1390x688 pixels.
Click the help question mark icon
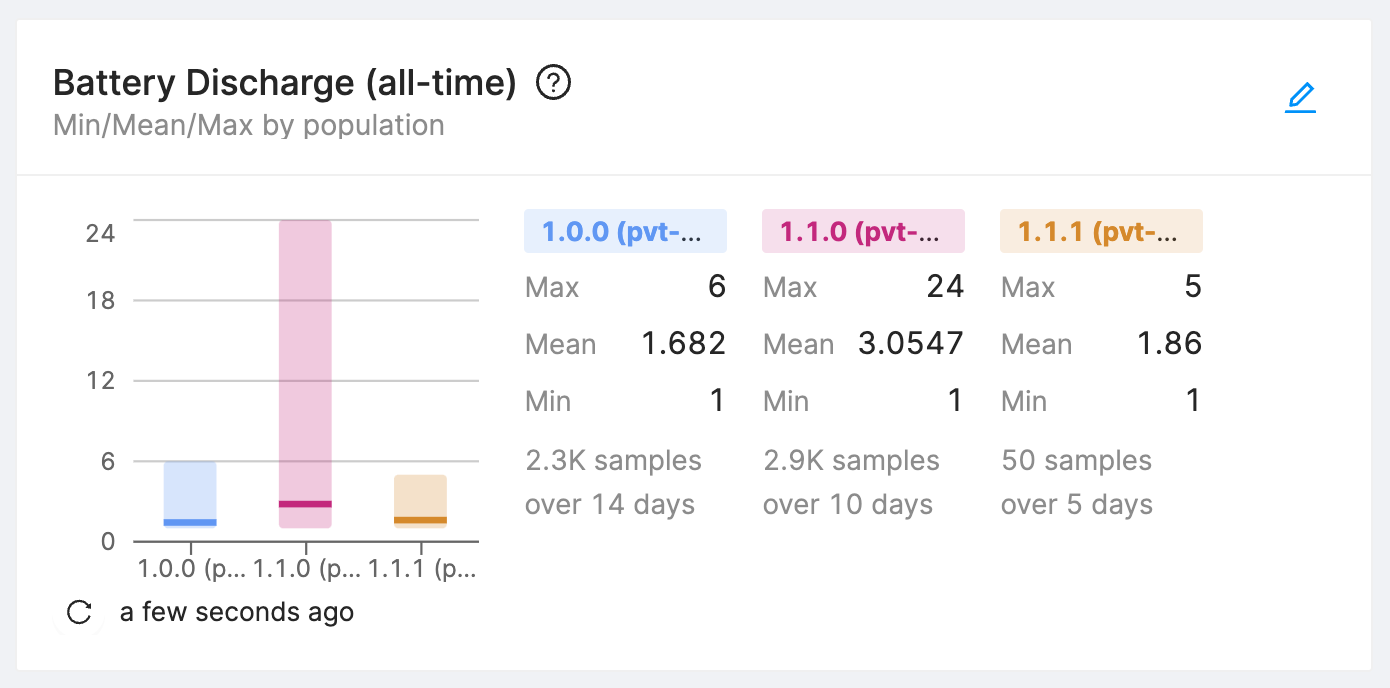click(x=553, y=83)
